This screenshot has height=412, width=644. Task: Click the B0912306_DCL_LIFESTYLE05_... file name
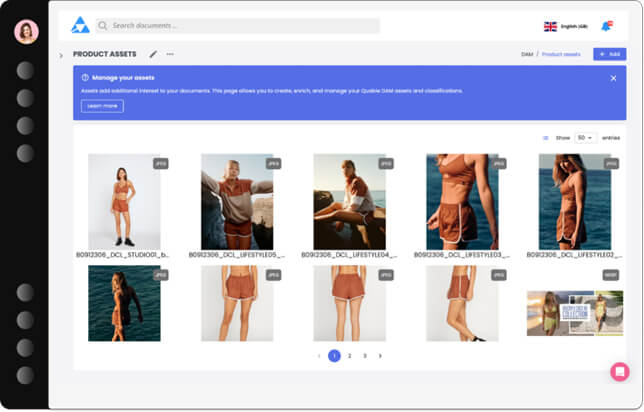237,255
